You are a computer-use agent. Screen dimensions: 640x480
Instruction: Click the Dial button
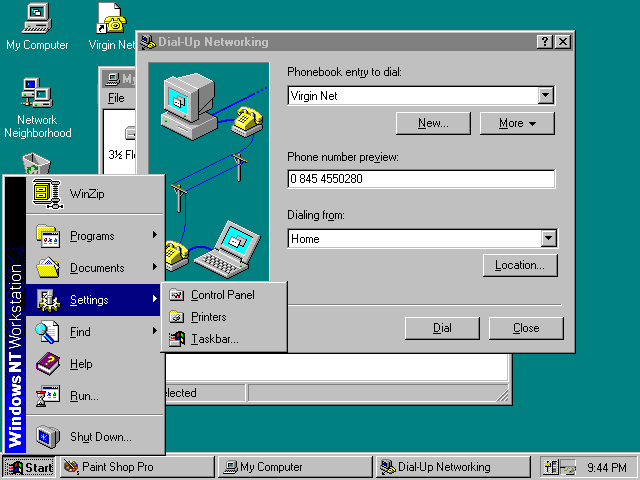pyautogui.click(x=442, y=328)
